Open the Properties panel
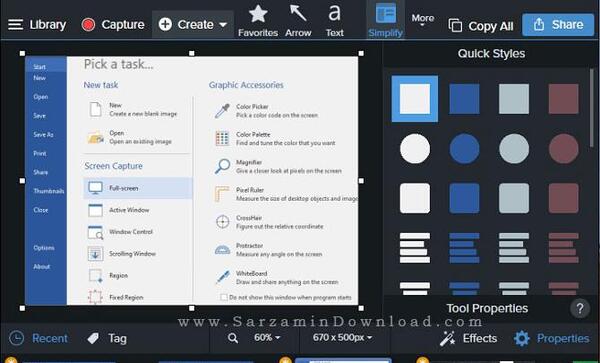The width and height of the screenshot is (600, 363). tap(551, 338)
